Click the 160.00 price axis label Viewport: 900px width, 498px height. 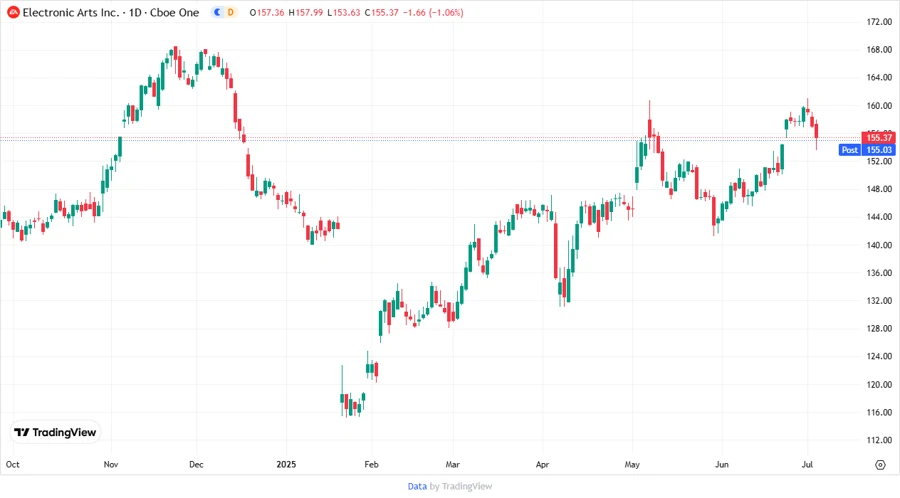click(x=879, y=106)
